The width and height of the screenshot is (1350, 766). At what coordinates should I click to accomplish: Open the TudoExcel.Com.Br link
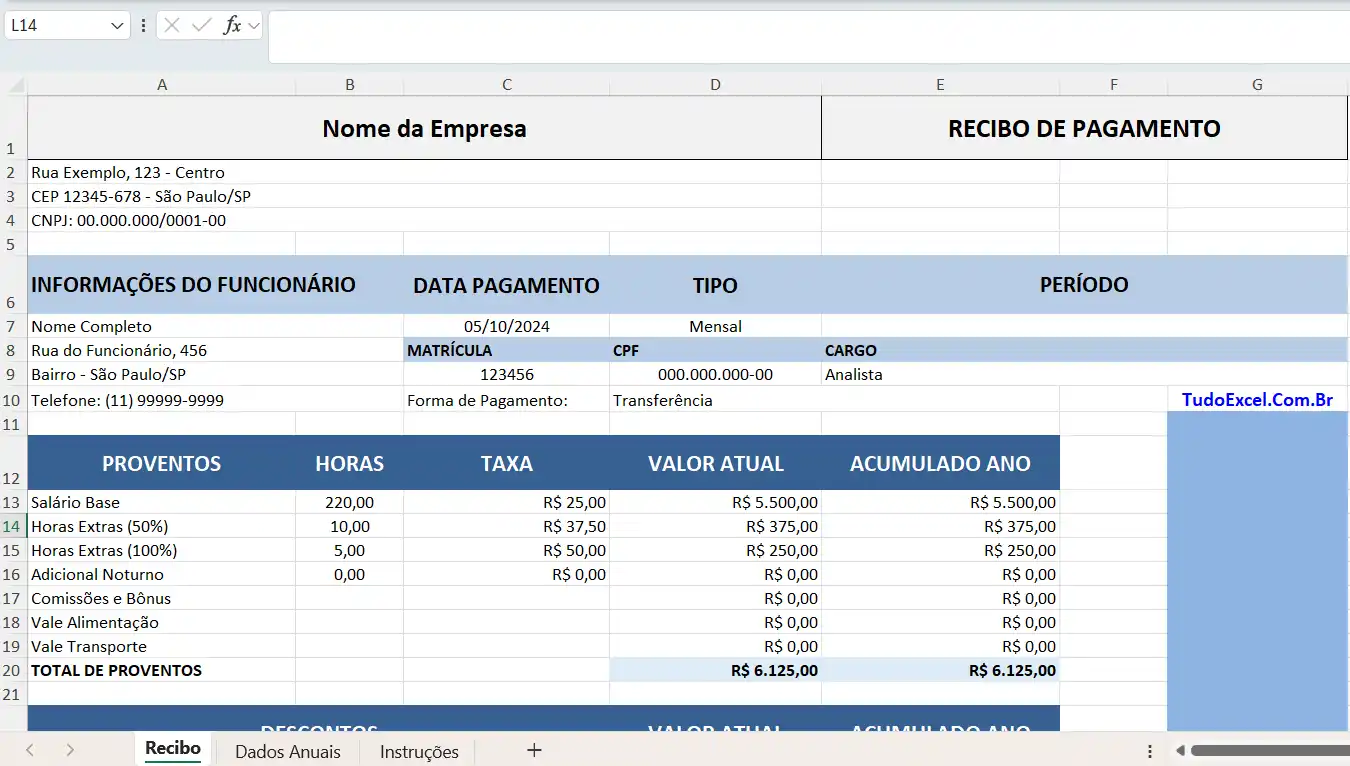(x=1256, y=400)
